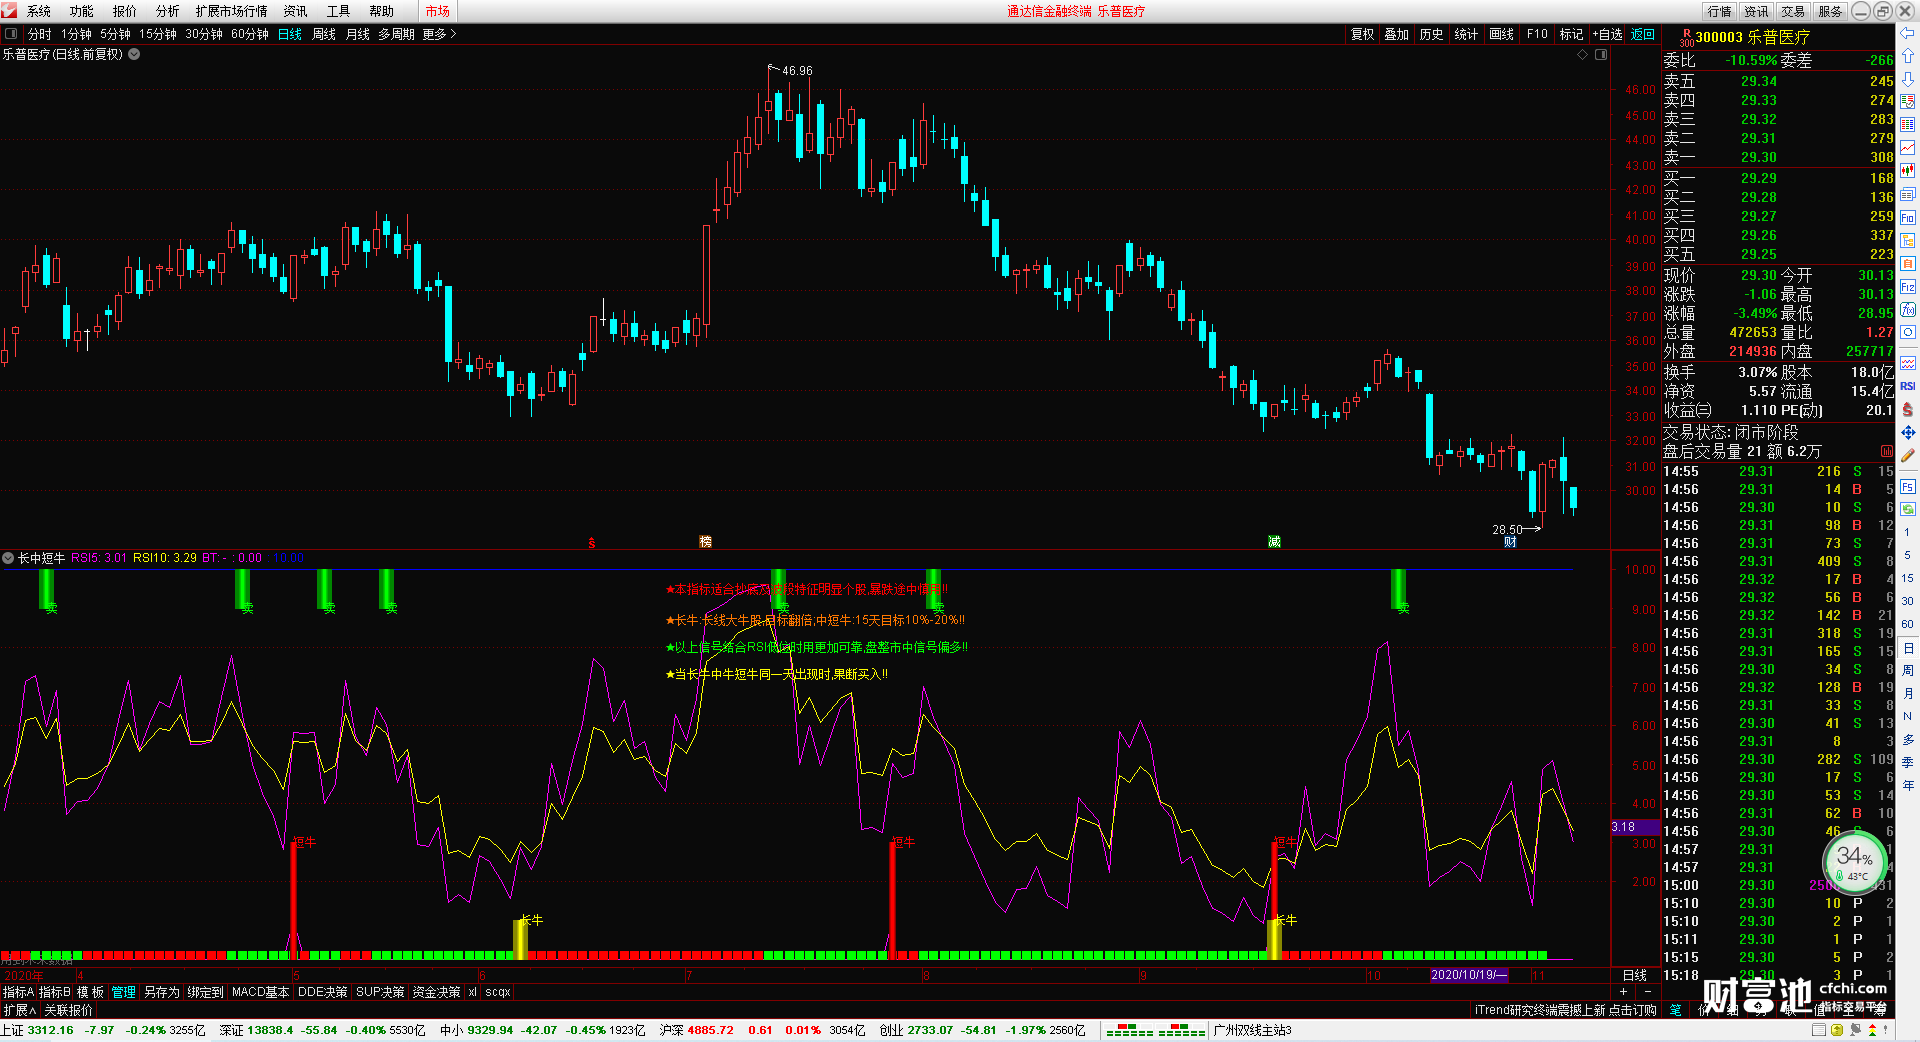Toggle 叠加 overlay on chart

1397,34
